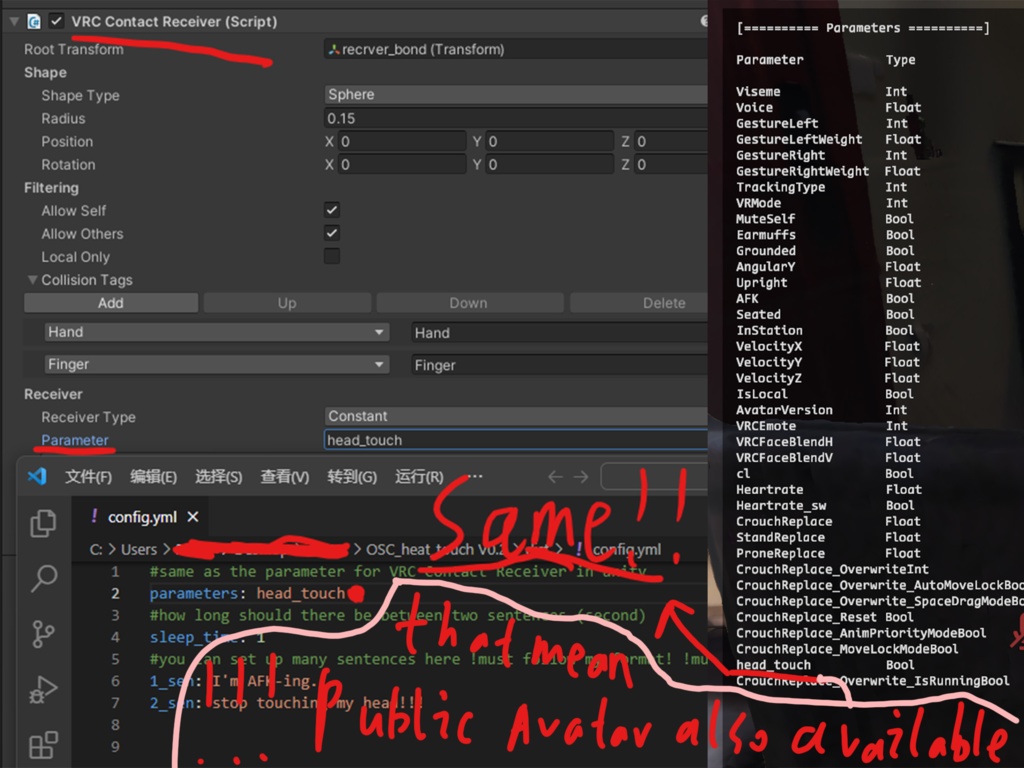The width and height of the screenshot is (1024, 768).
Task: Click the Parameter field containing head_touch
Action: [x=515, y=439]
